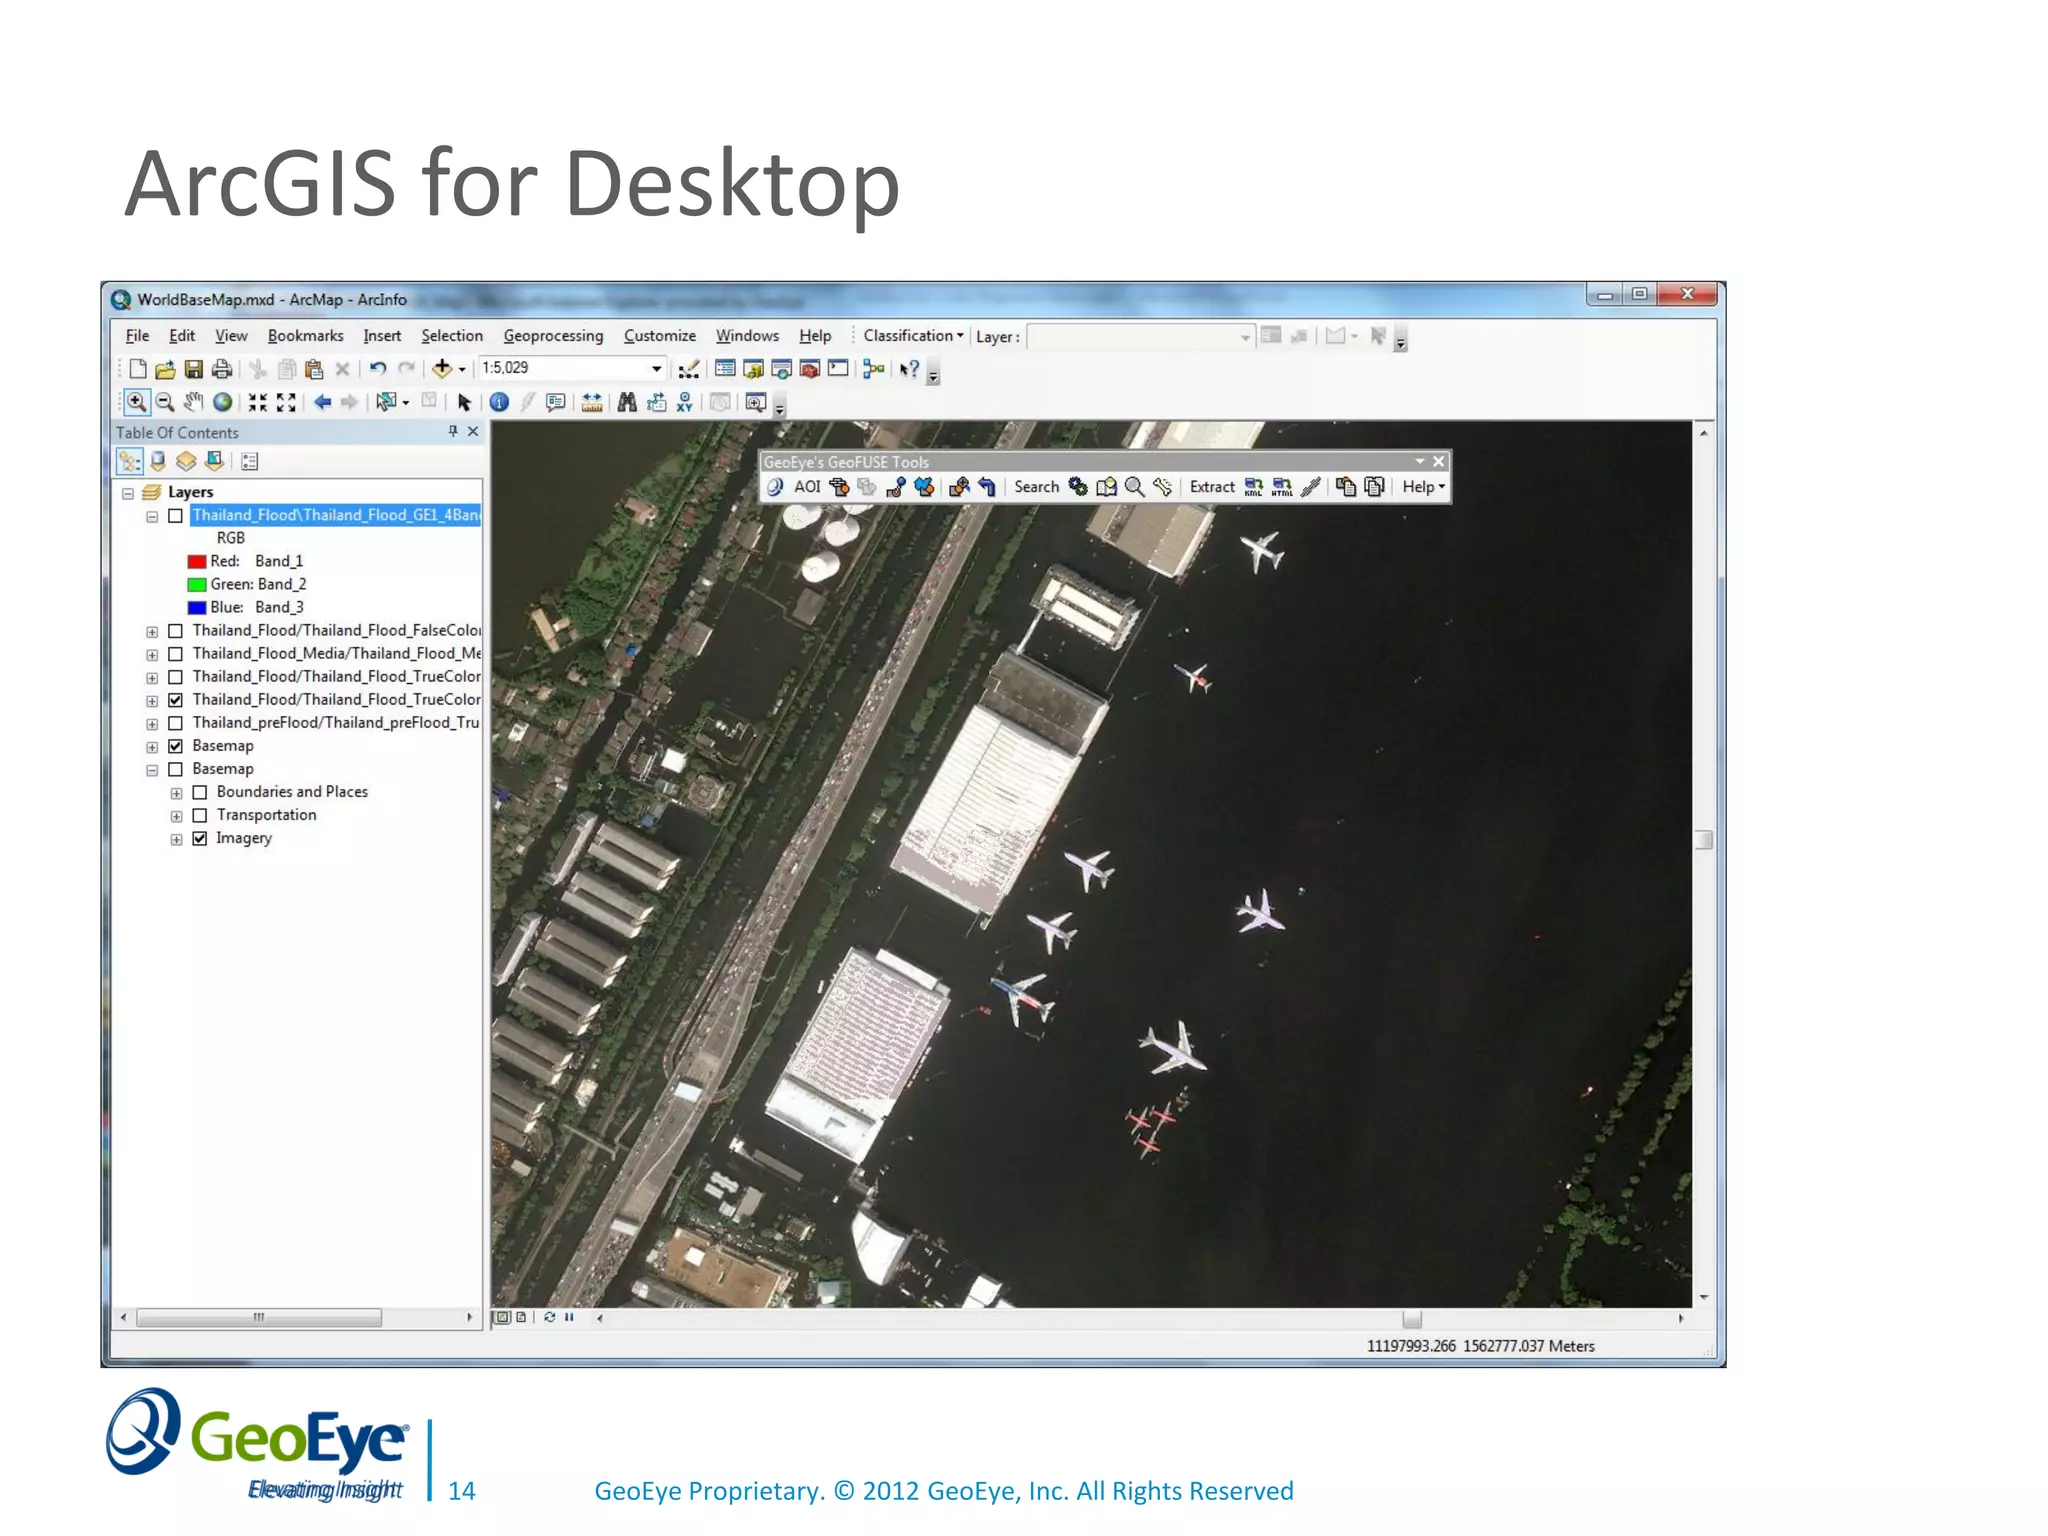This screenshot has width=2048, height=1536.
Task: Click the Add Data plus icon
Action: tap(442, 369)
